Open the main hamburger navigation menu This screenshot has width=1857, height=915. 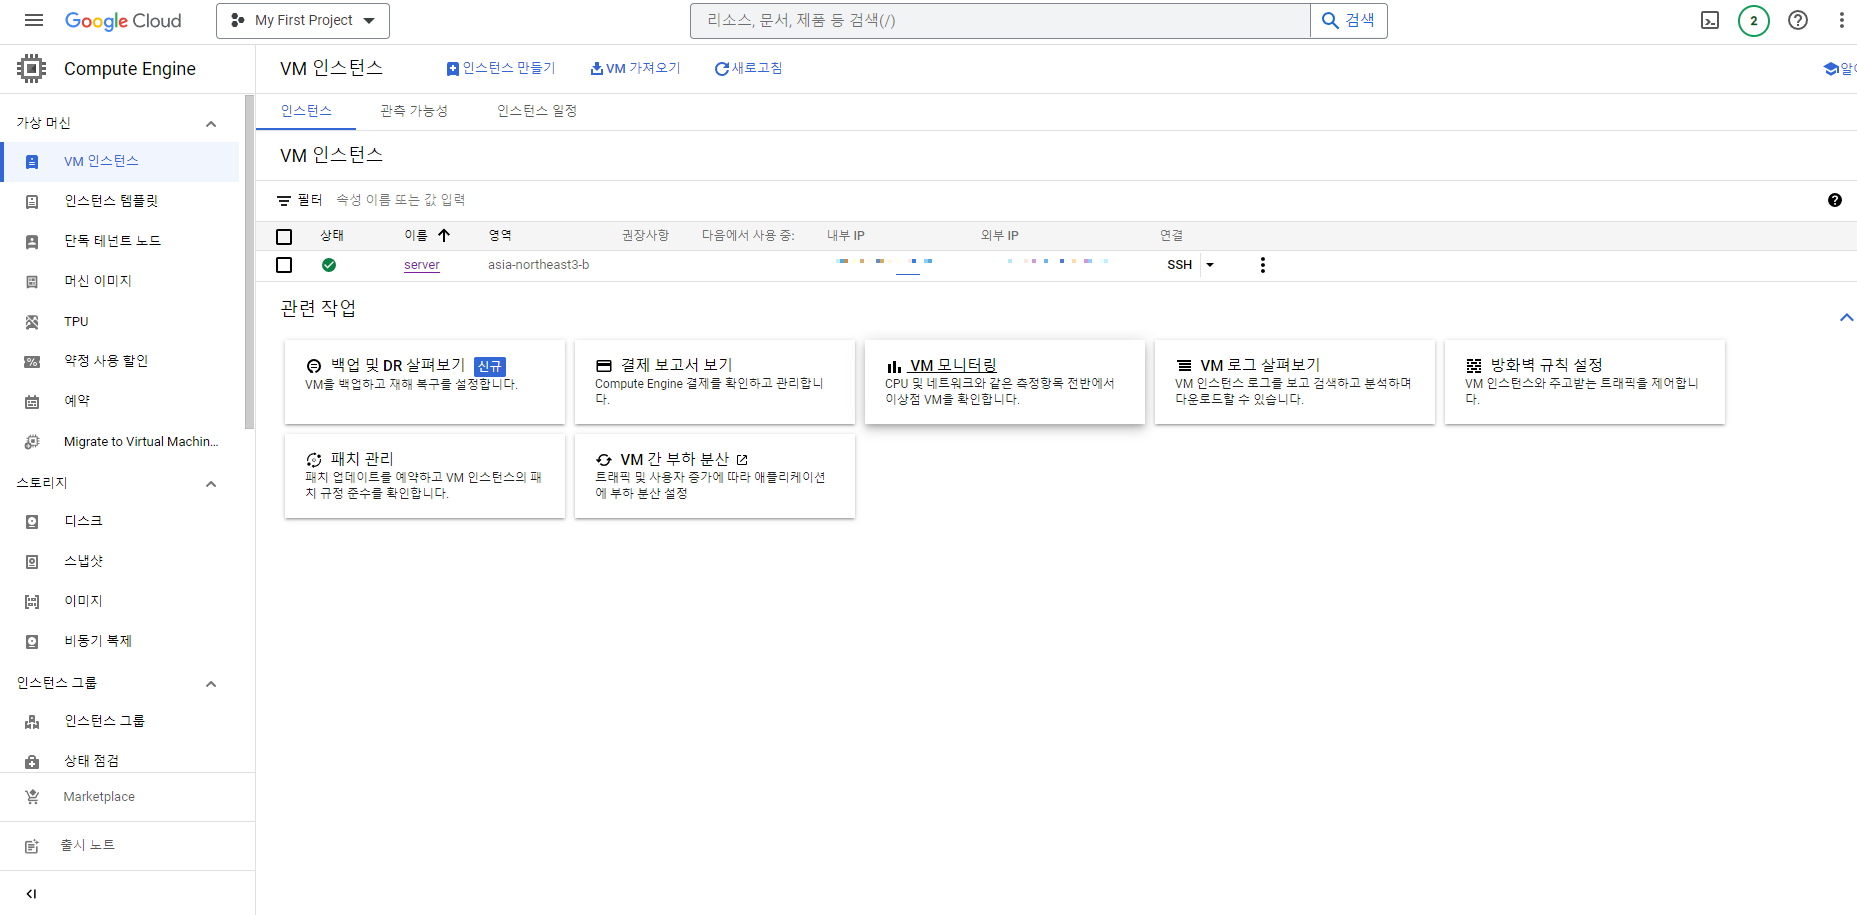(x=34, y=20)
